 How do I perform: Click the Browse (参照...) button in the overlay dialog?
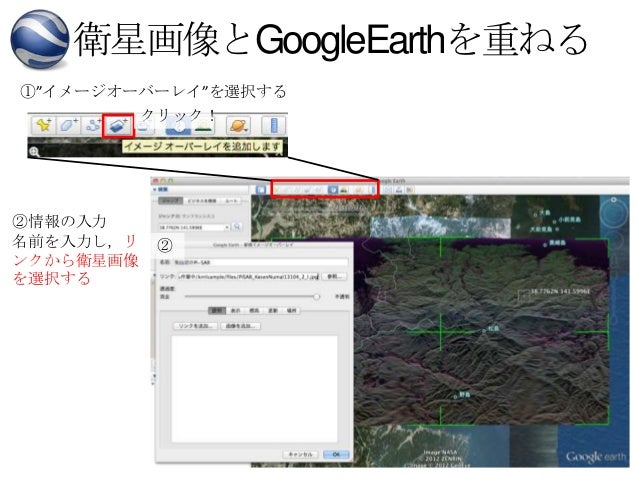click(334, 277)
